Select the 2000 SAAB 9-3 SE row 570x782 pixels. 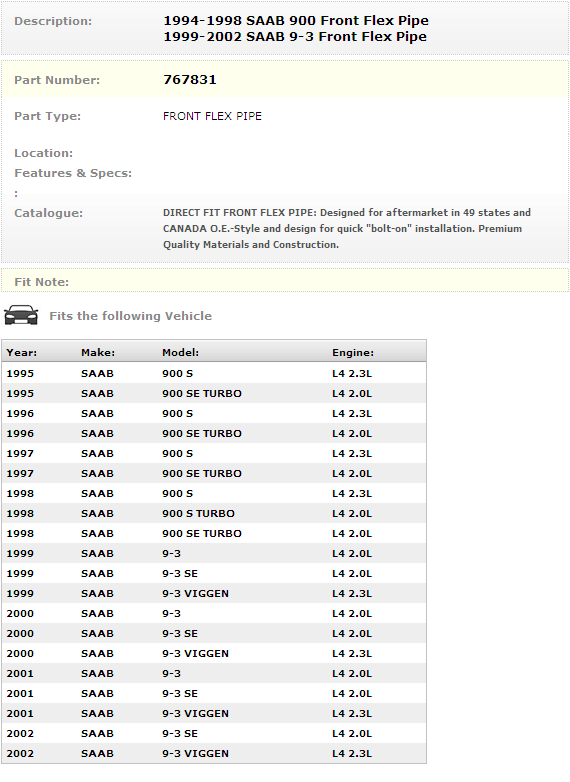point(214,633)
